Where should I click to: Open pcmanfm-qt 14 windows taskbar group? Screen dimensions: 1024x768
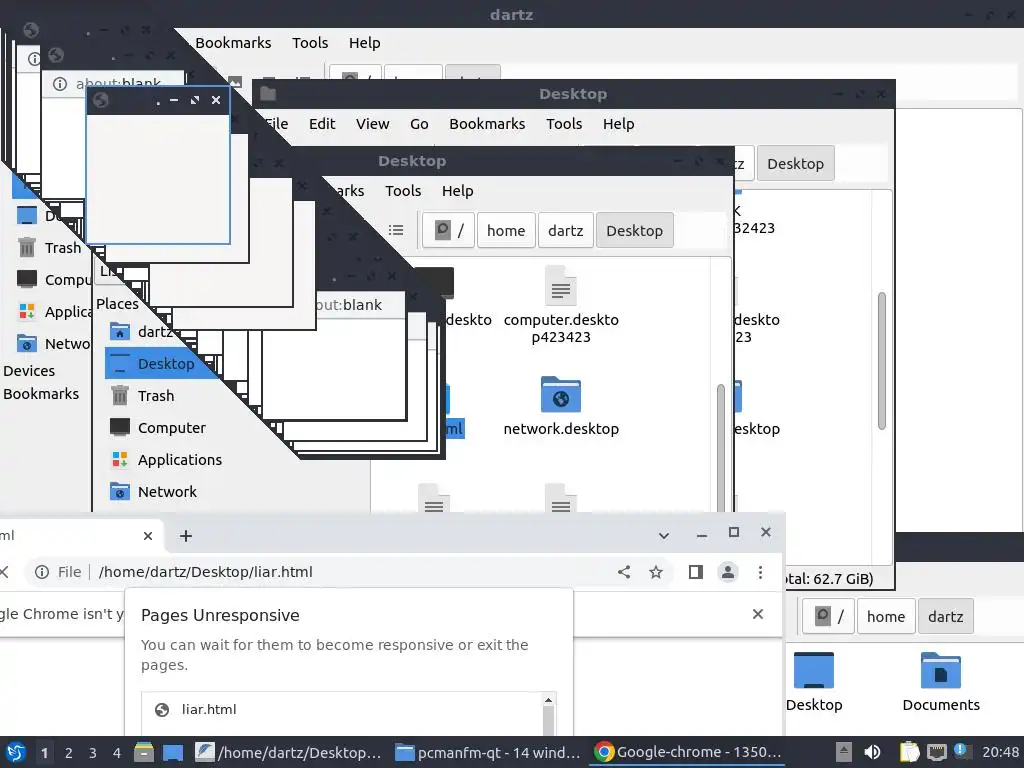pos(488,752)
